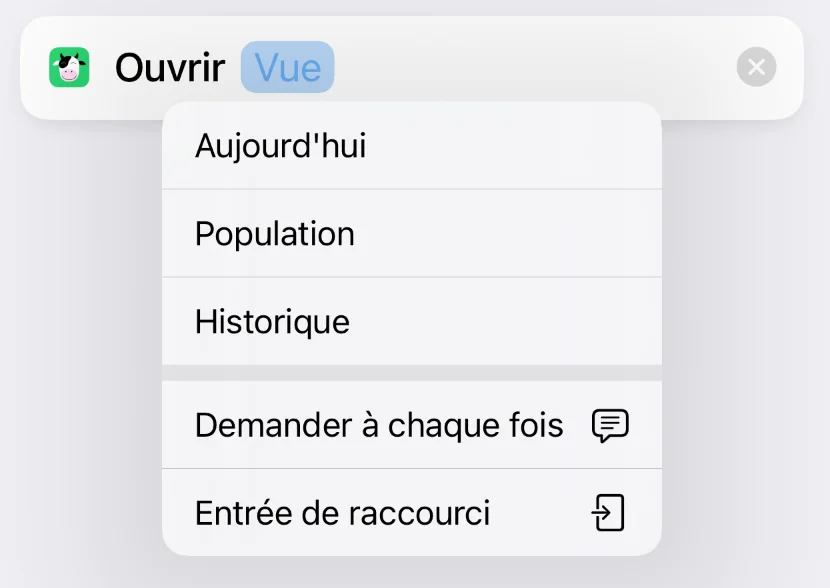
Task: Click gray background right of the menu
Action: click(x=745, y=330)
